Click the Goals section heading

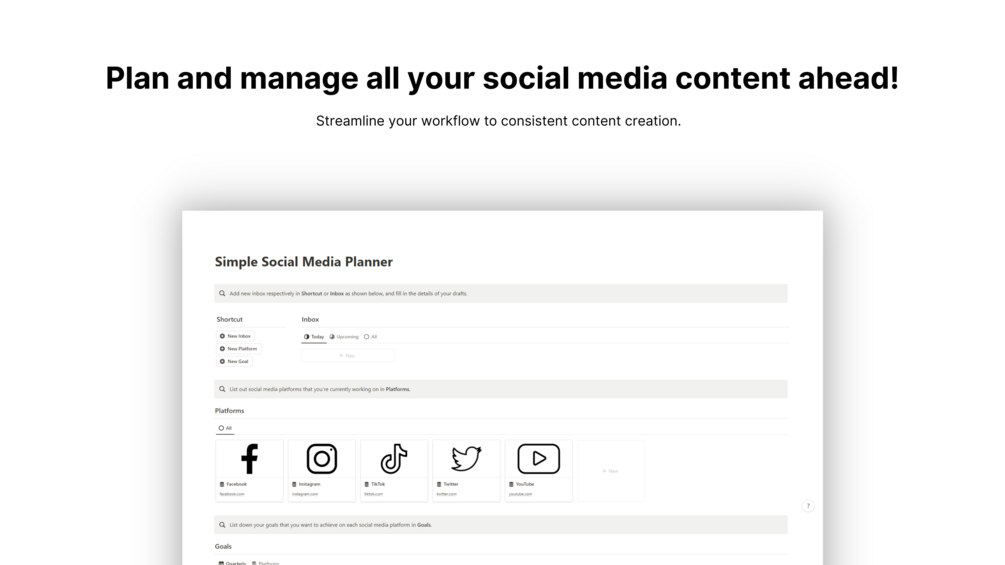point(223,546)
